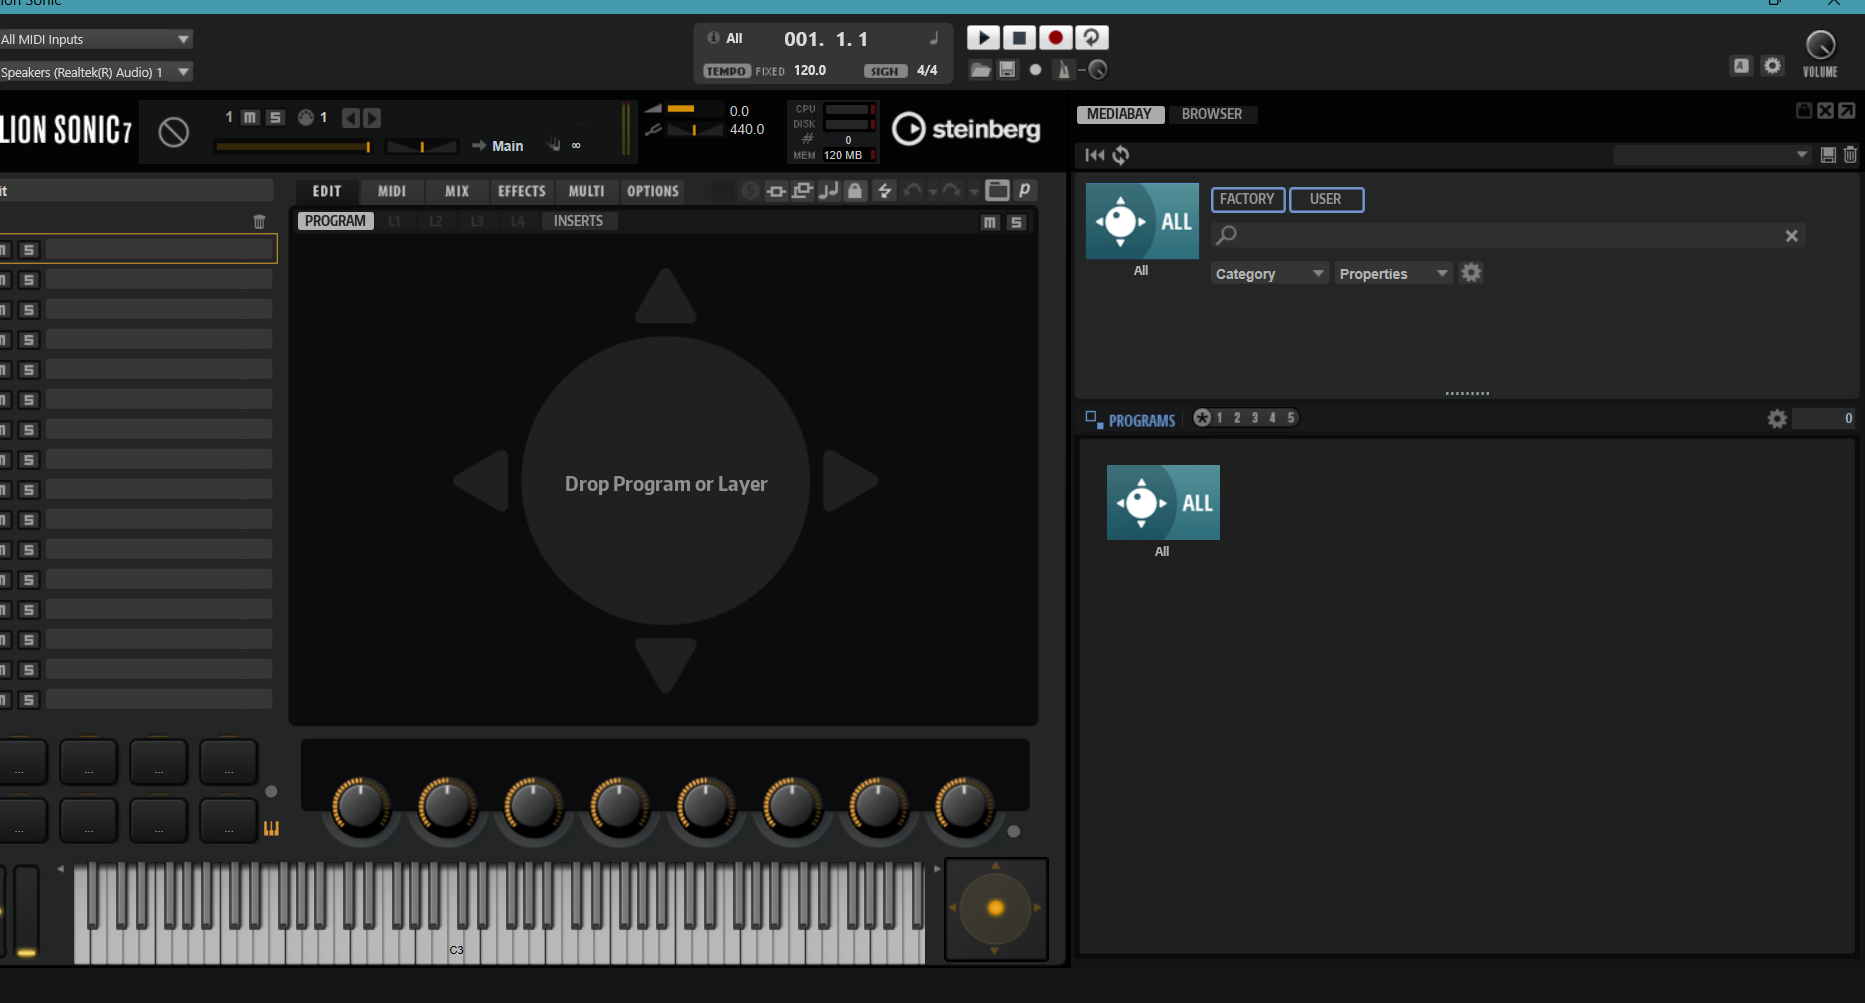Toggle the p player view button
This screenshot has width=1865, height=1003.
[x=1024, y=190]
